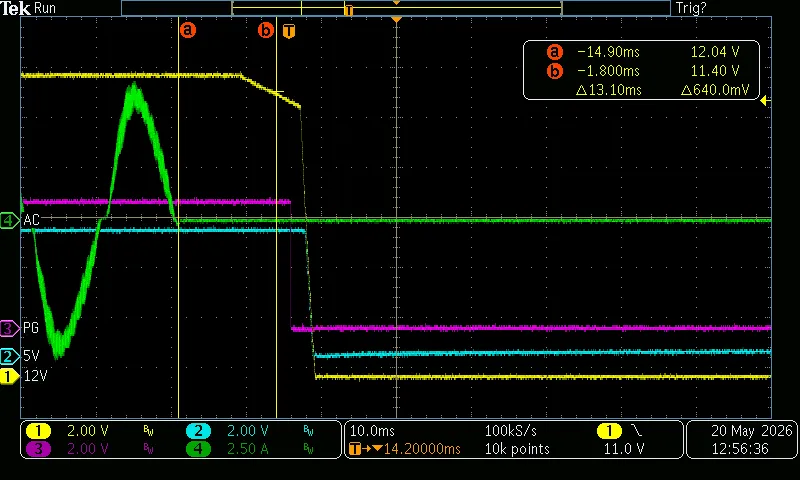
Task: Select channel 2 badge in bottom readout
Action: pyautogui.click(x=198, y=431)
